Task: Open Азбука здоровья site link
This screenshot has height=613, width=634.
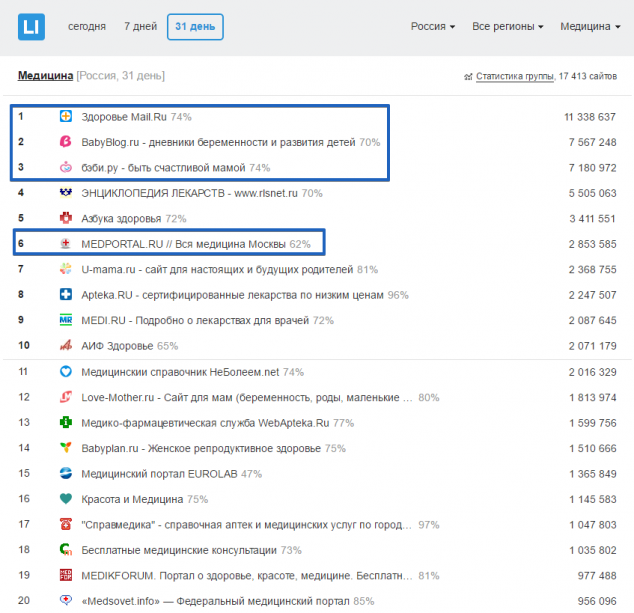Action: pyautogui.click(x=121, y=219)
